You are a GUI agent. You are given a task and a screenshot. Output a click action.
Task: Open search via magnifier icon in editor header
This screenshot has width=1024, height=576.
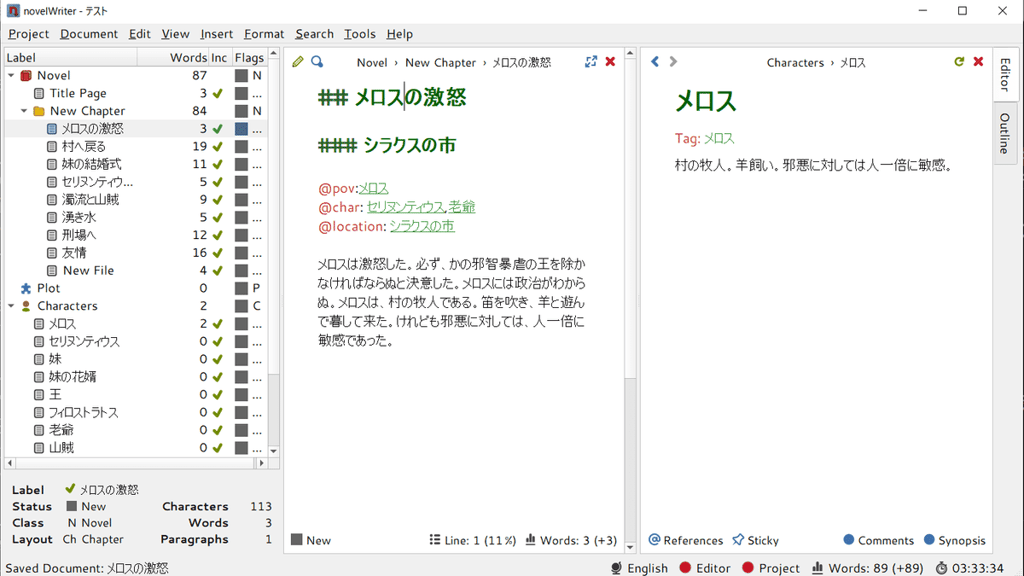(317, 61)
